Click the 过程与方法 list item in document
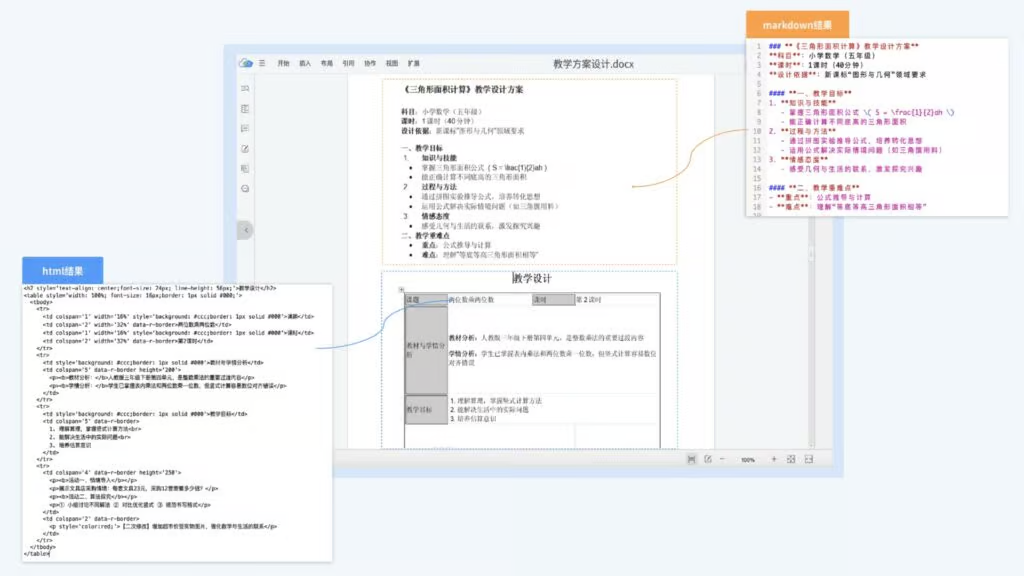 coord(439,187)
